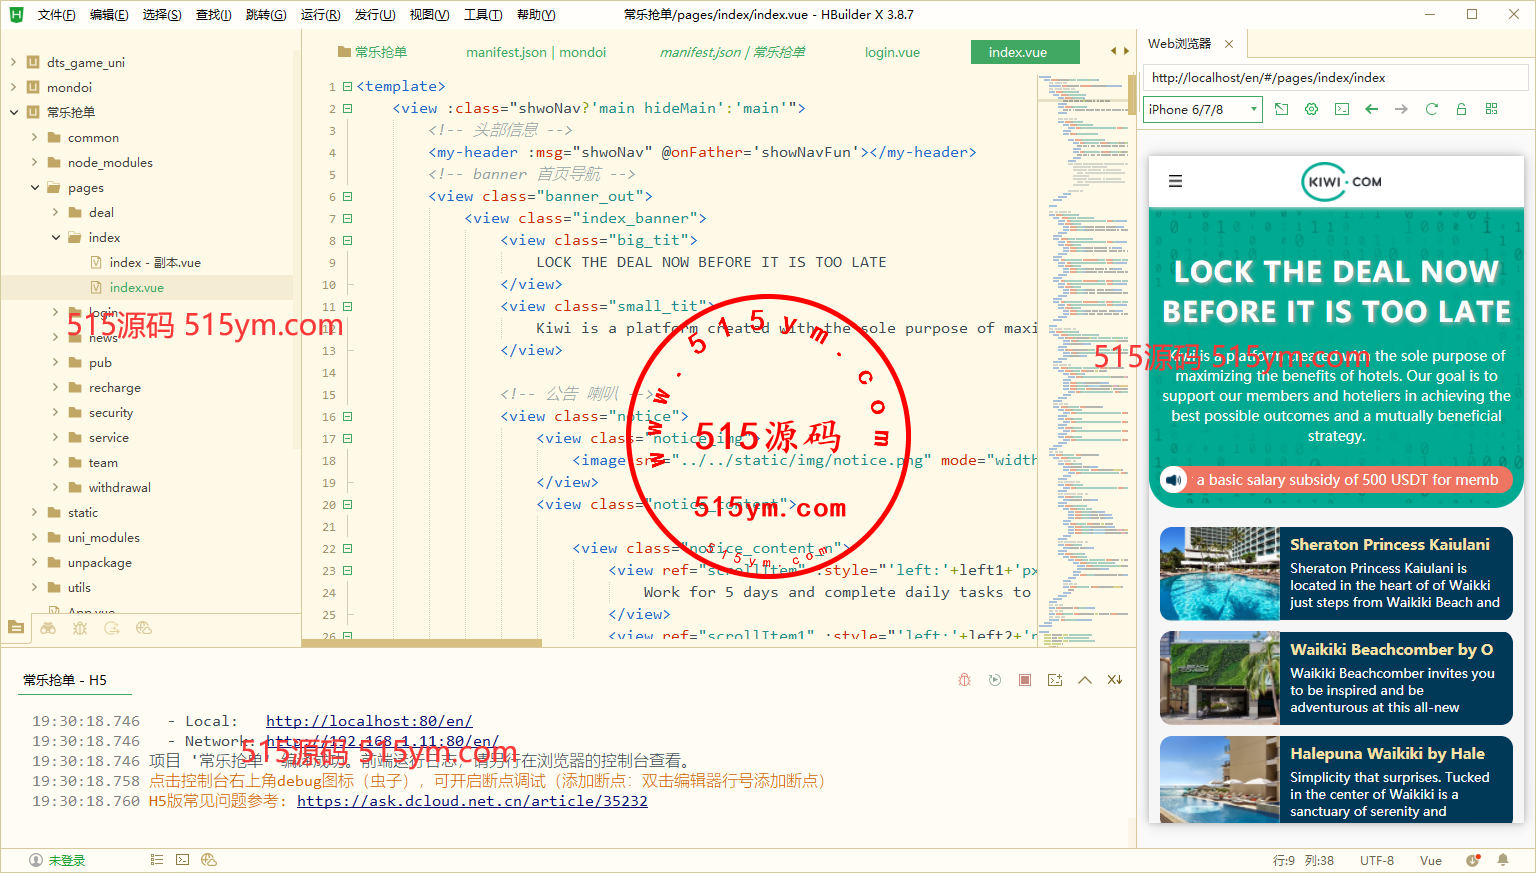Click the browser URL address field
This screenshot has height=873, width=1536.
click(1334, 77)
